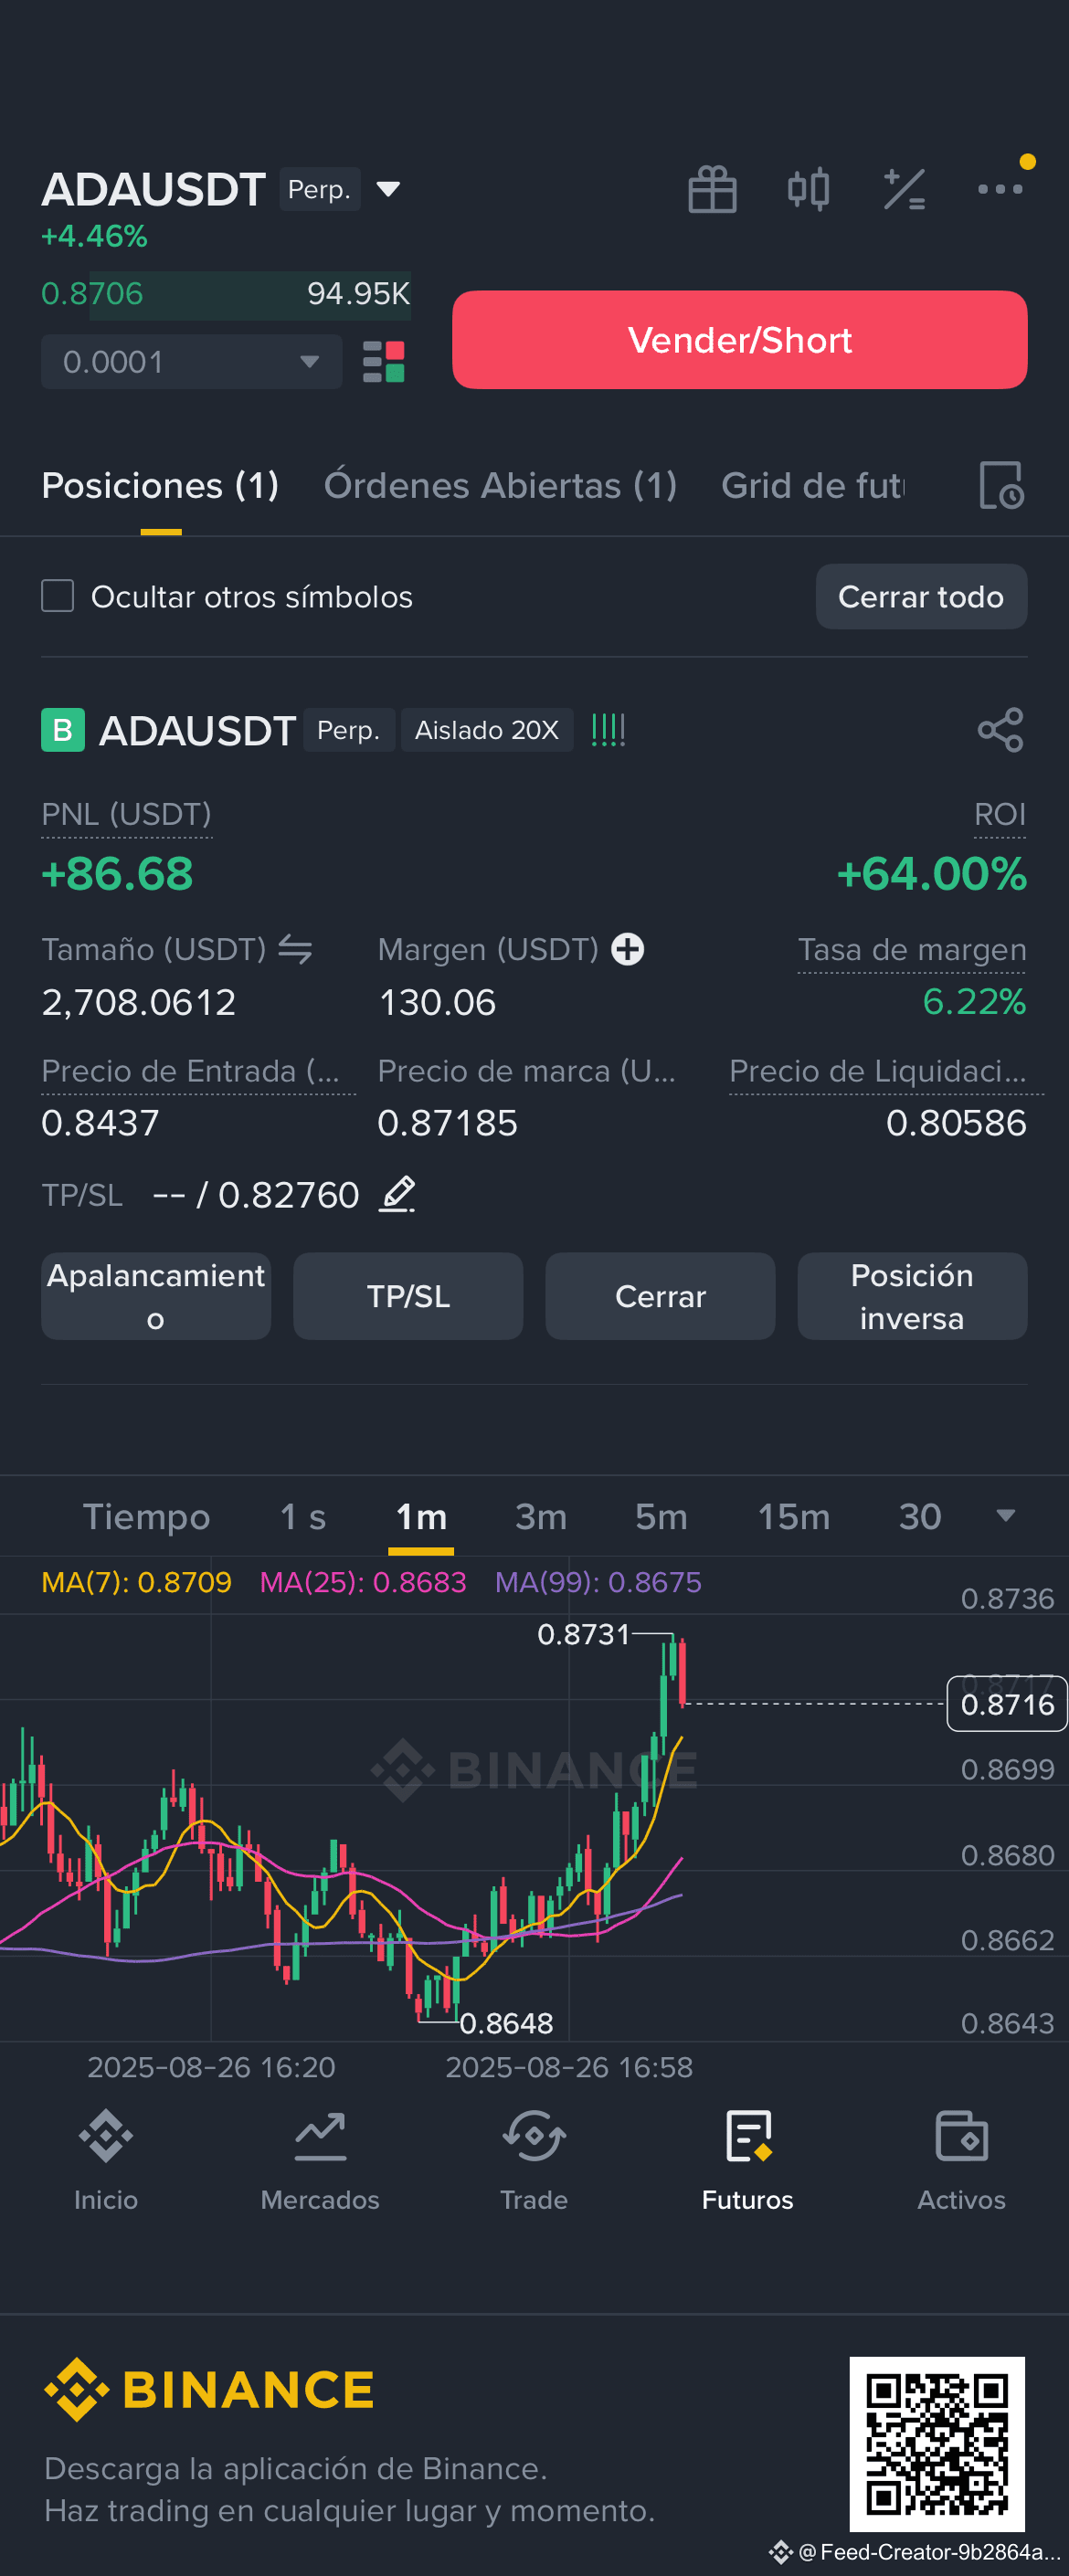Tap the PNL (USDT) label

[126, 814]
